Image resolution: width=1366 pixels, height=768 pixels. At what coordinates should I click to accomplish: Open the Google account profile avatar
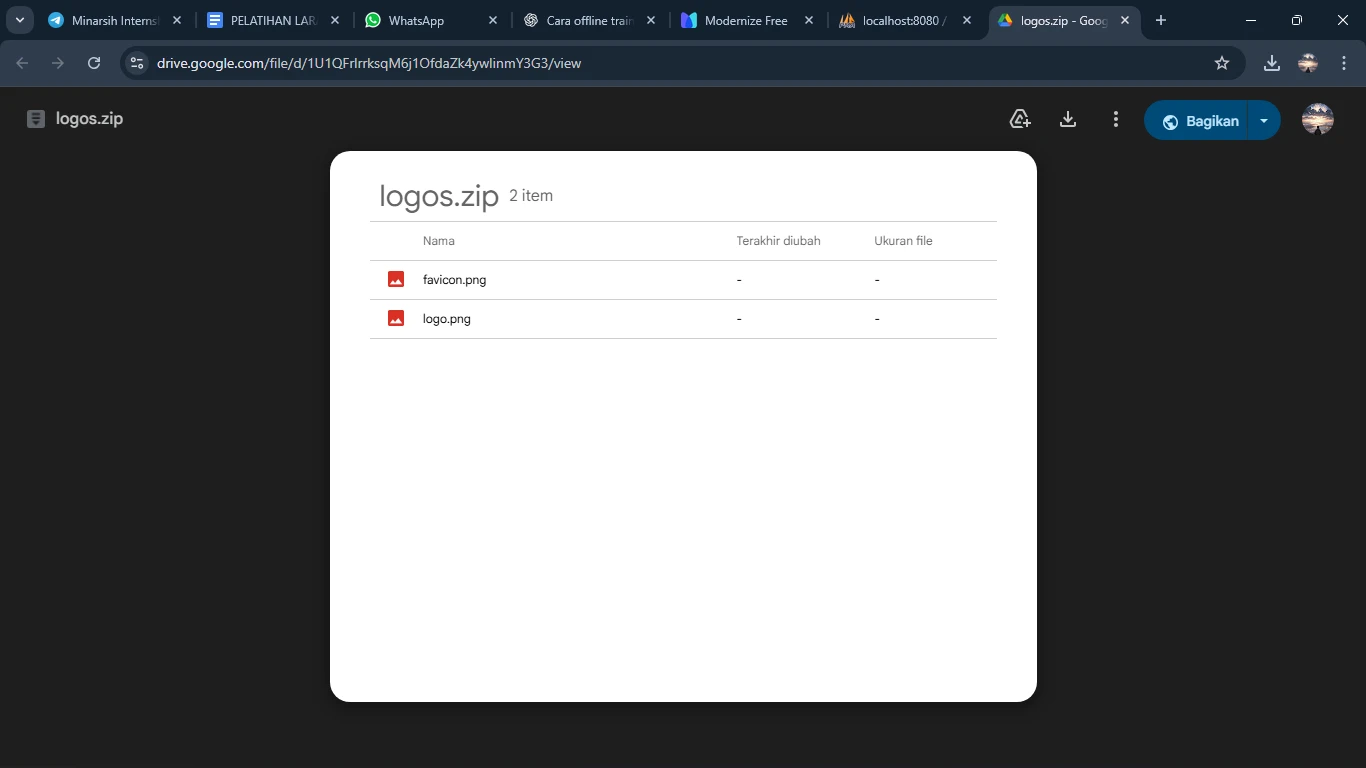[x=1317, y=119]
